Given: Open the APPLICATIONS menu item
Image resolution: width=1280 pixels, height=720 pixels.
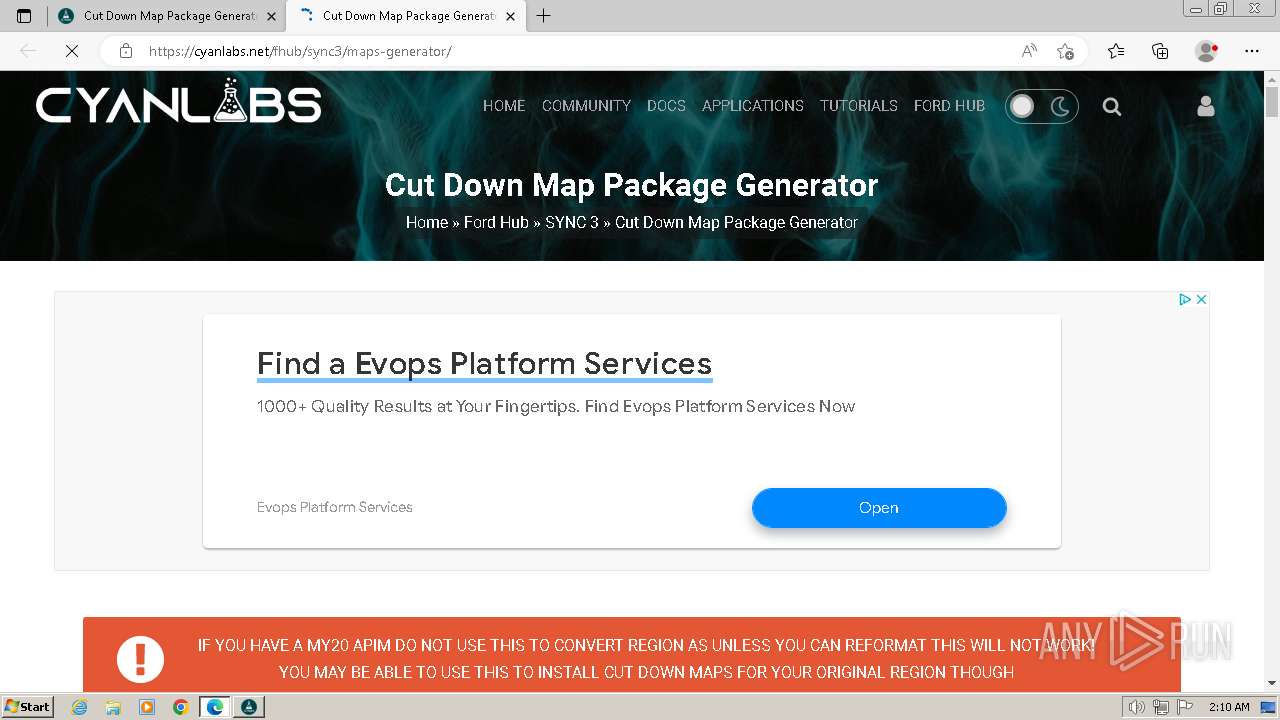Looking at the screenshot, I should (x=753, y=106).
